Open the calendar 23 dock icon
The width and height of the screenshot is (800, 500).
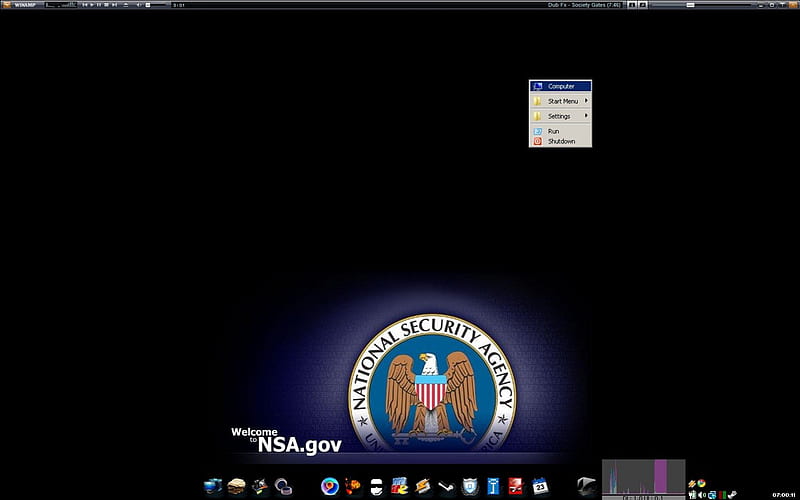point(540,486)
